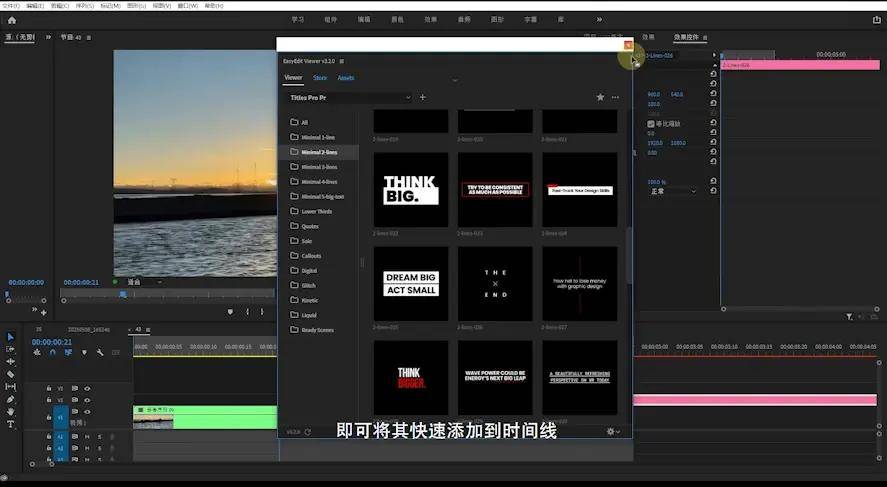Select the DREAM BIG ACT SMALL preset
The height and width of the screenshot is (487, 887).
pos(411,283)
